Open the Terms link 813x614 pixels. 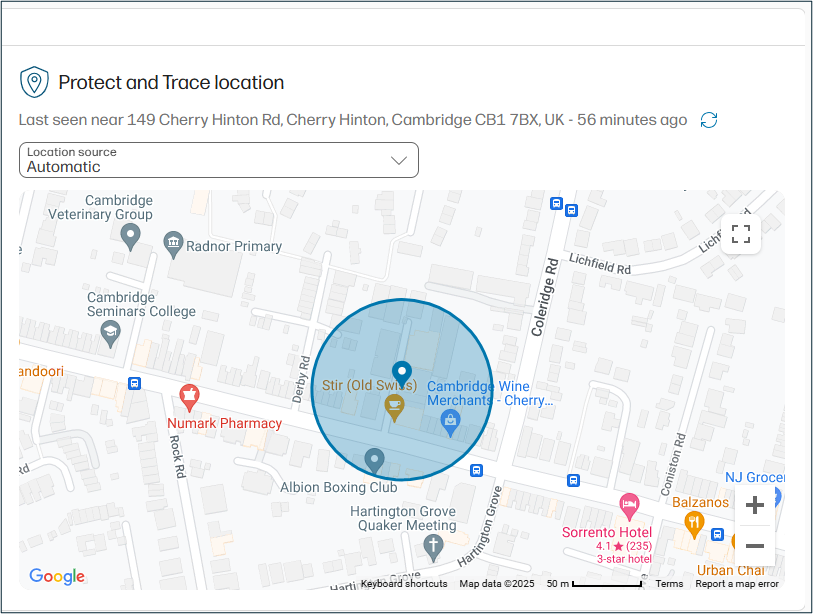coord(669,583)
